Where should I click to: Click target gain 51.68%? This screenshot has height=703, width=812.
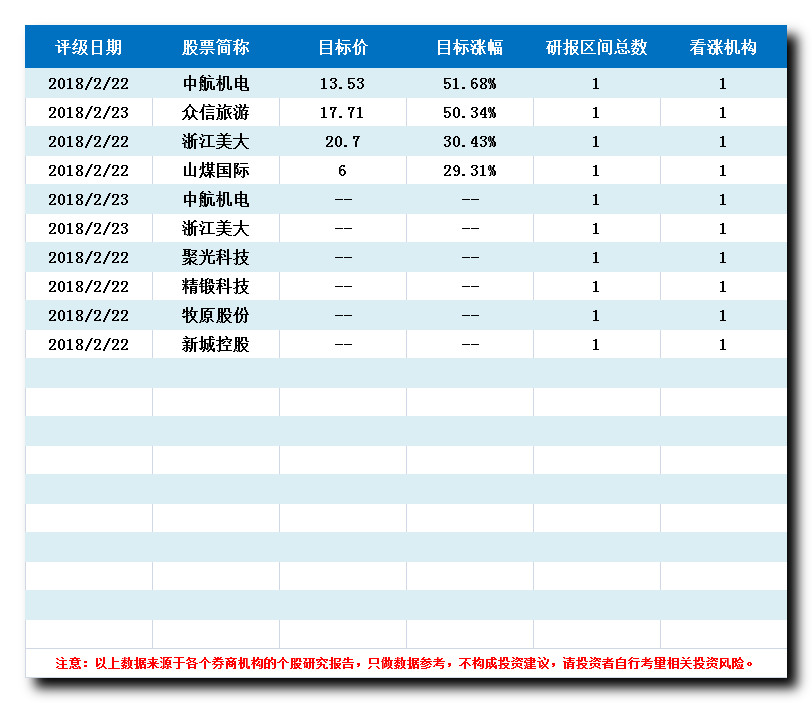point(470,84)
